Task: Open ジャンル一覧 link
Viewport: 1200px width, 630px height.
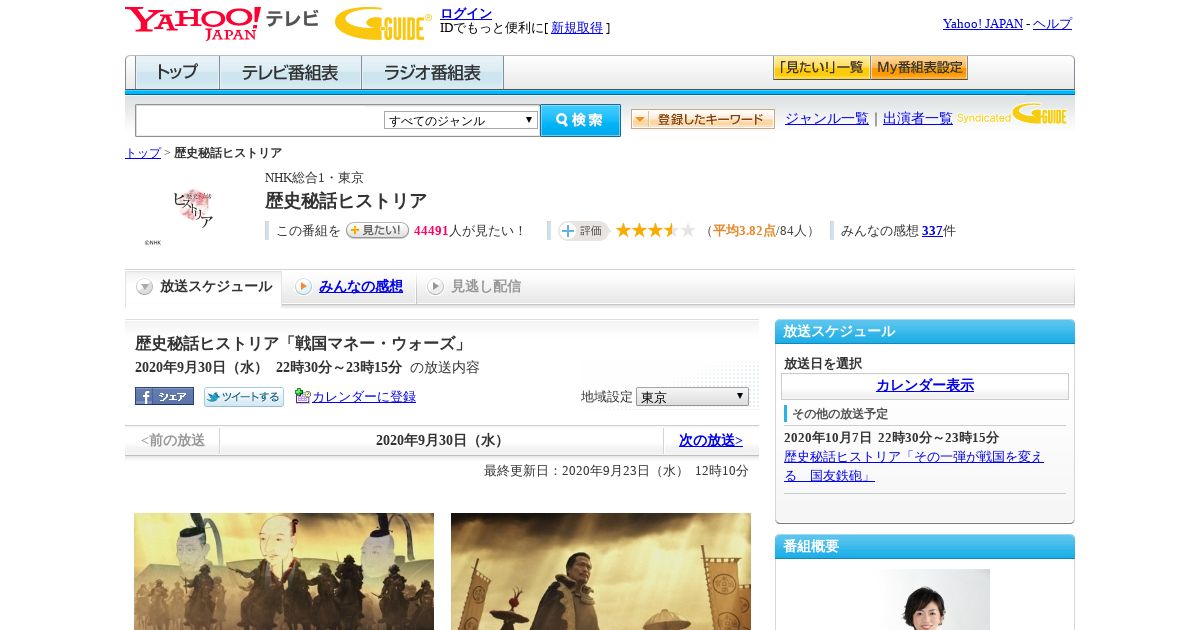Action: pos(827,119)
